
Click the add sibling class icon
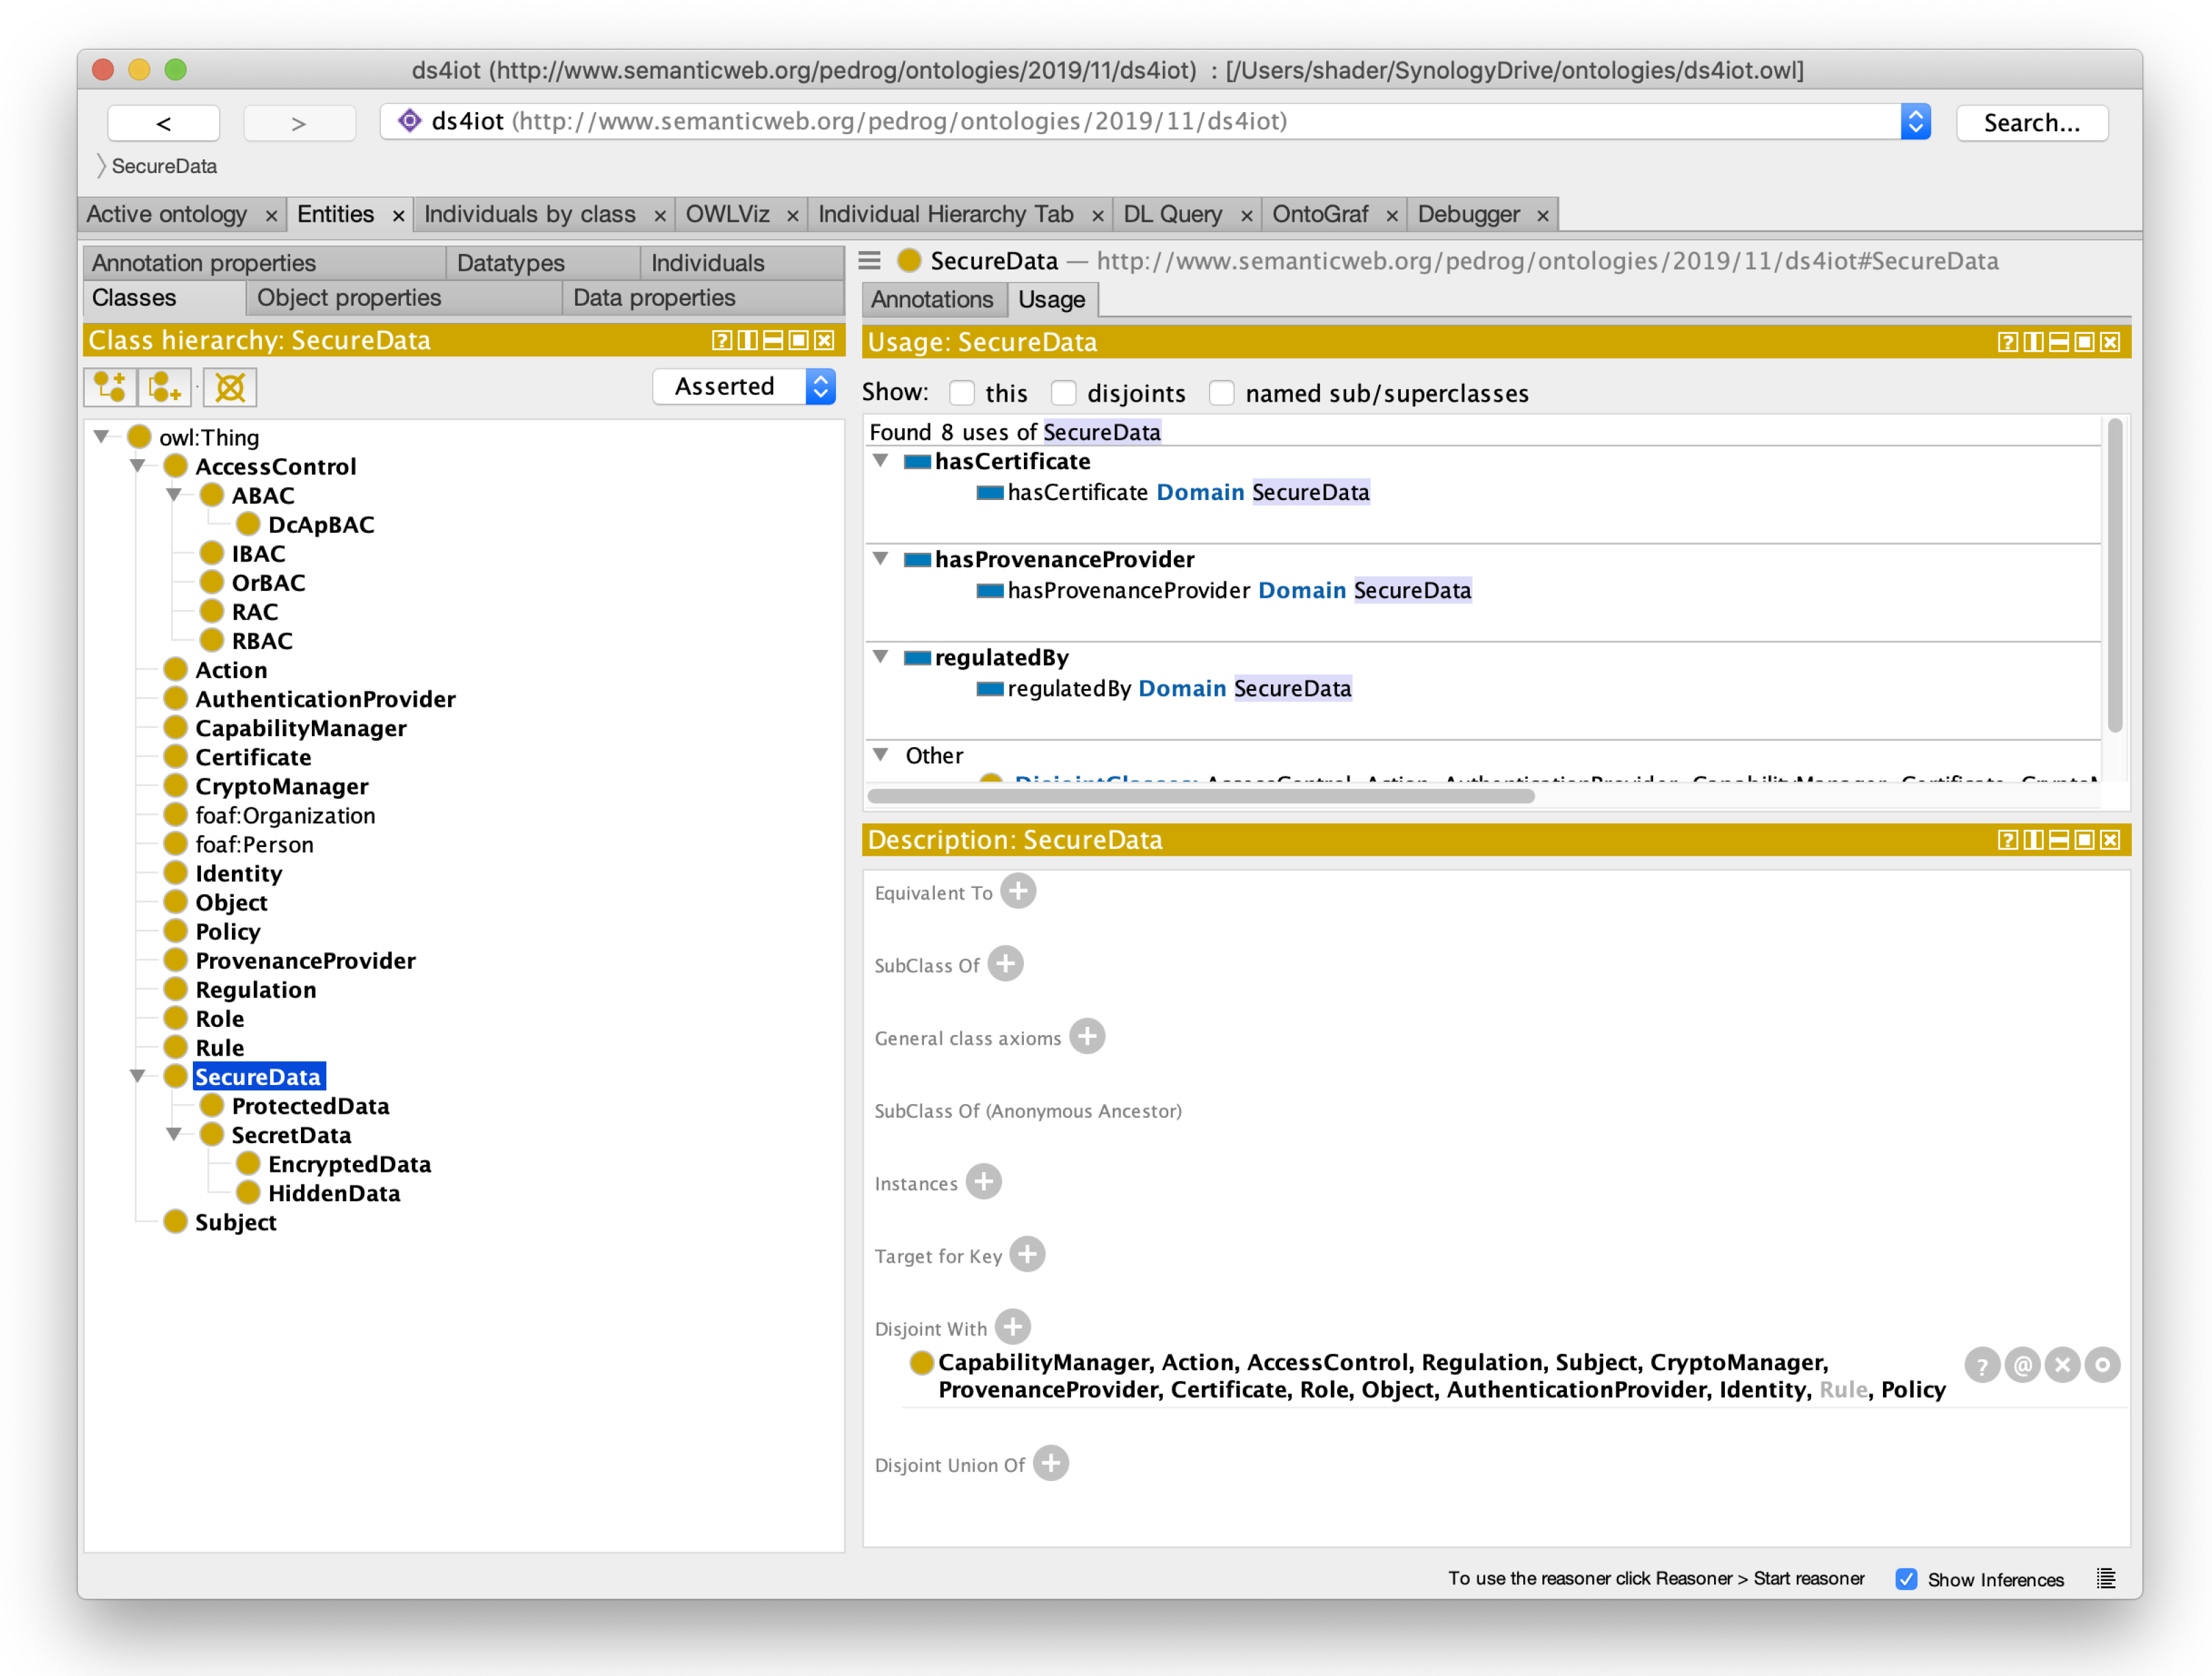pyautogui.click(x=165, y=387)
